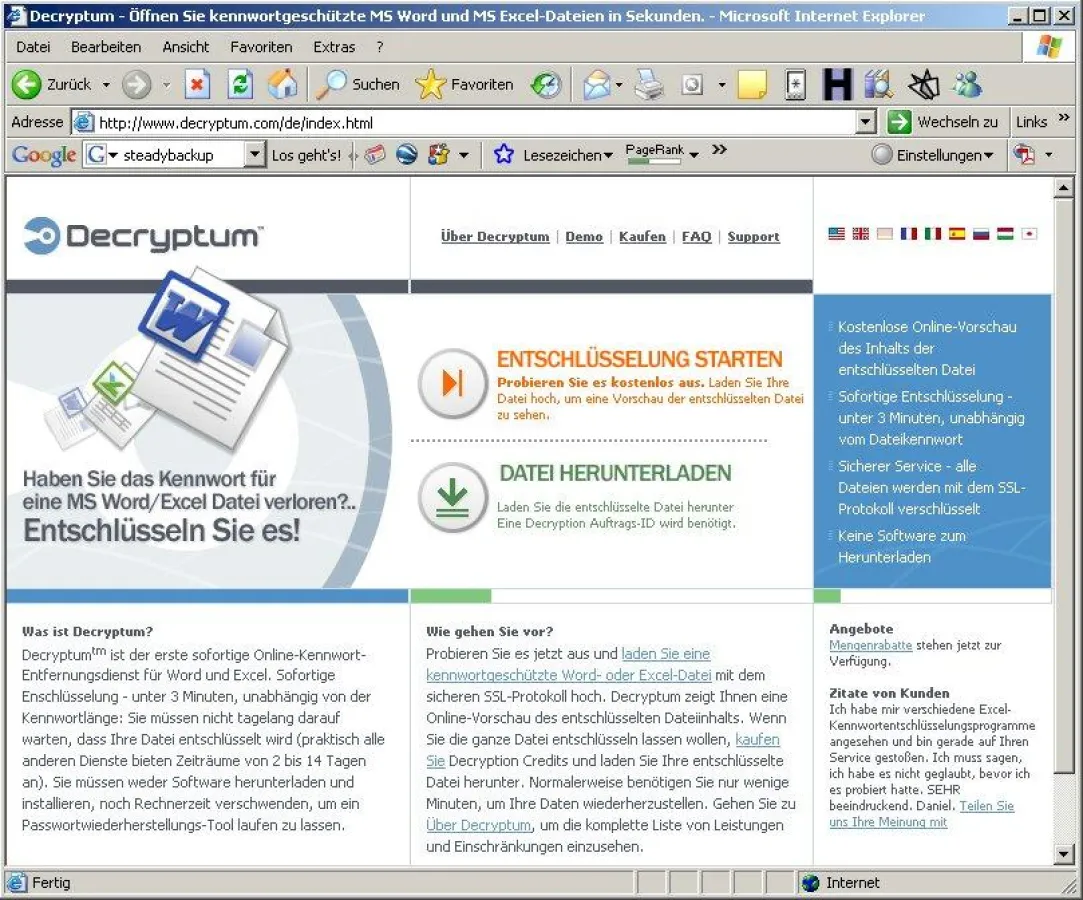Image resolution: width=1083 pixels, height=900 pixels.
Task: Switch to the Spanish flag language
Action: (957, 234)
